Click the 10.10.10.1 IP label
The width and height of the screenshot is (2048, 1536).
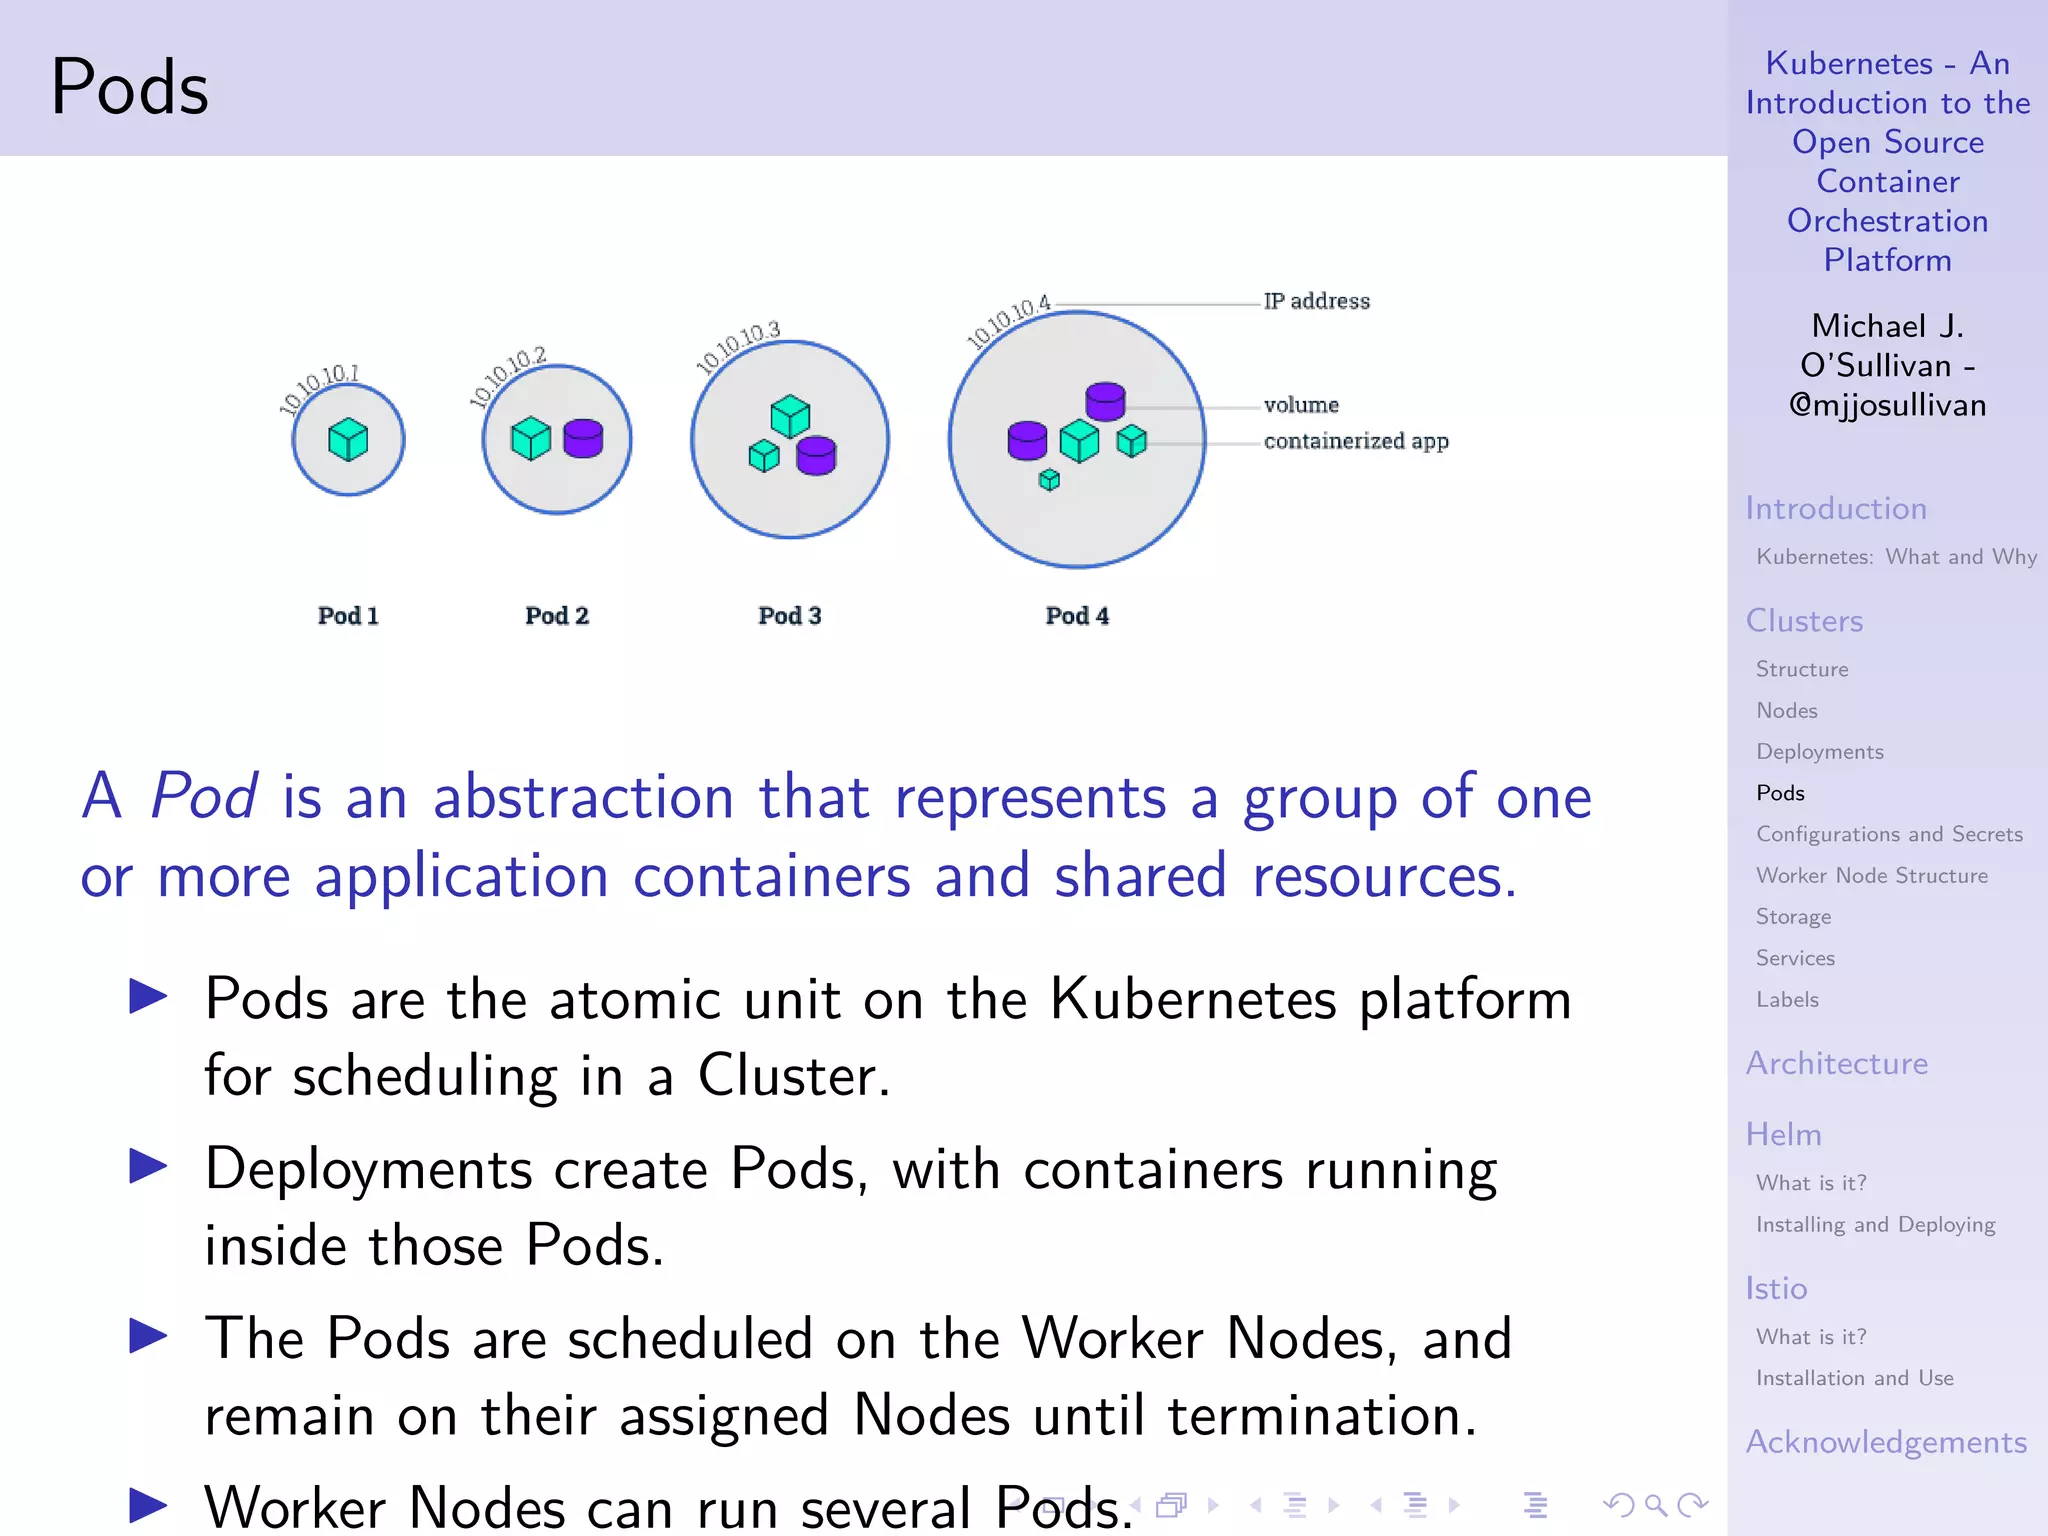click(x=318, y=389)
